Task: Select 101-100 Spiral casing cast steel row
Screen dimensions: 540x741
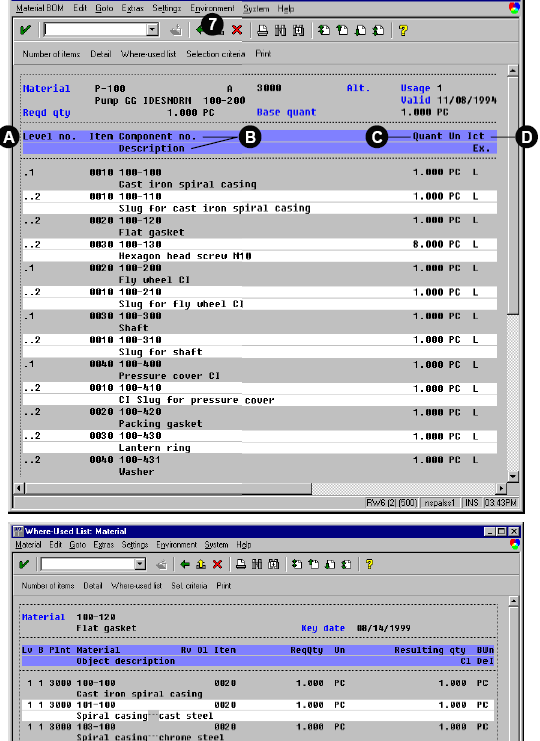Action: pyautogui.click(x=258, y=710)
